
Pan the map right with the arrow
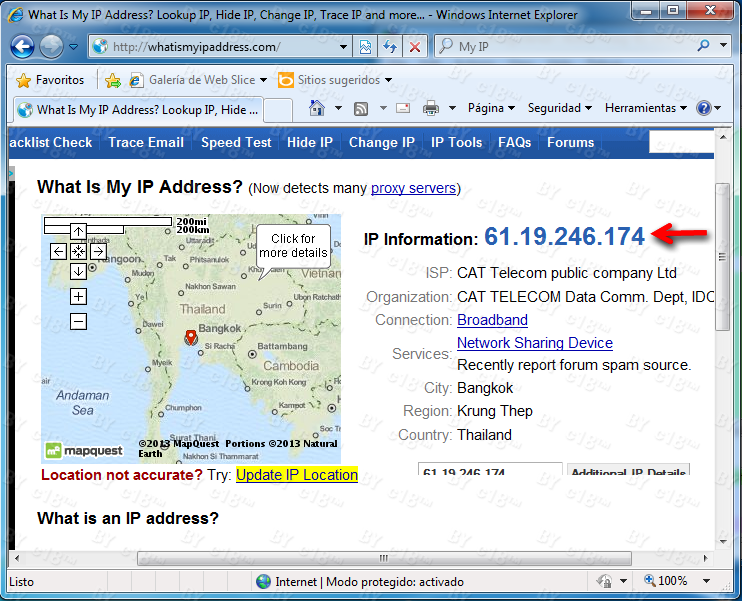pyautogui.click(x=98, y=251)
